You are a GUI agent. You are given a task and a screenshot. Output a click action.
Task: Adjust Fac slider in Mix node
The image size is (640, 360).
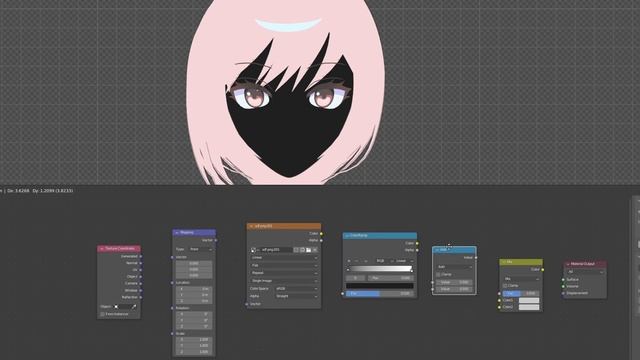tap(522, 293)
